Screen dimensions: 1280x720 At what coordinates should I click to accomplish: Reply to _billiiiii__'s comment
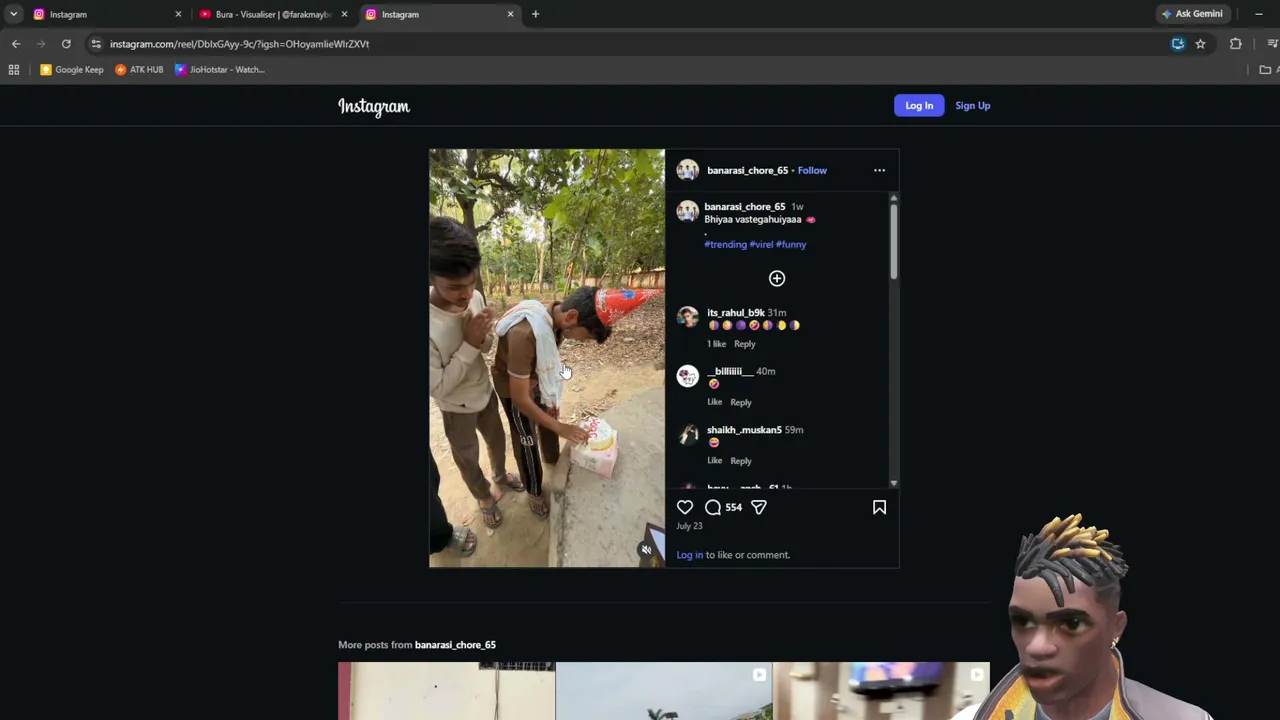click(x=741, y=402)
